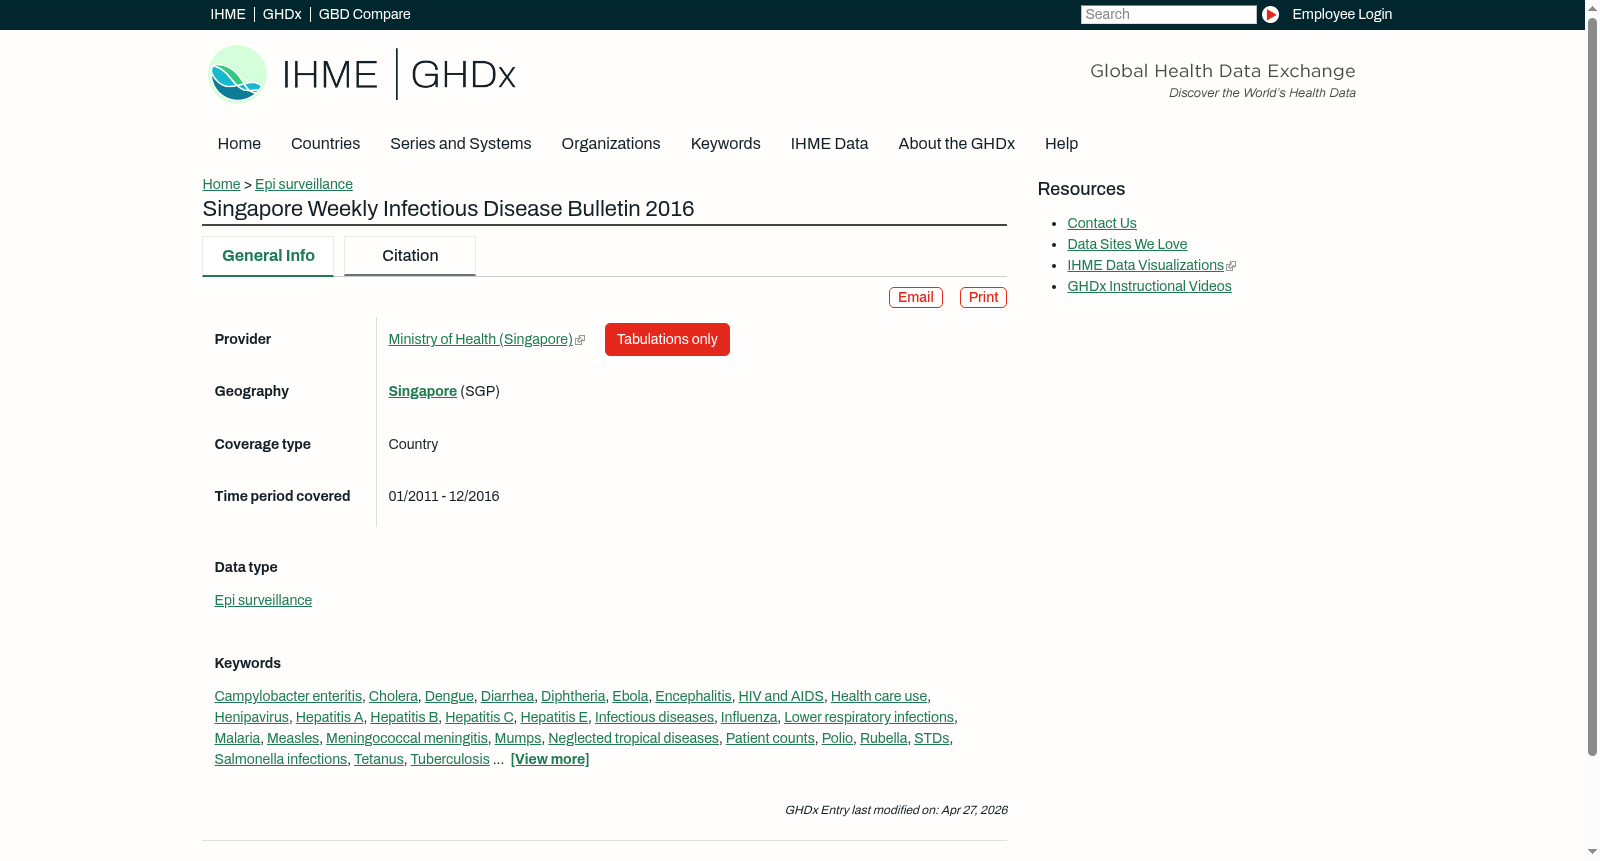
Task: Open the Patient counts keyword
Action: 770,739
